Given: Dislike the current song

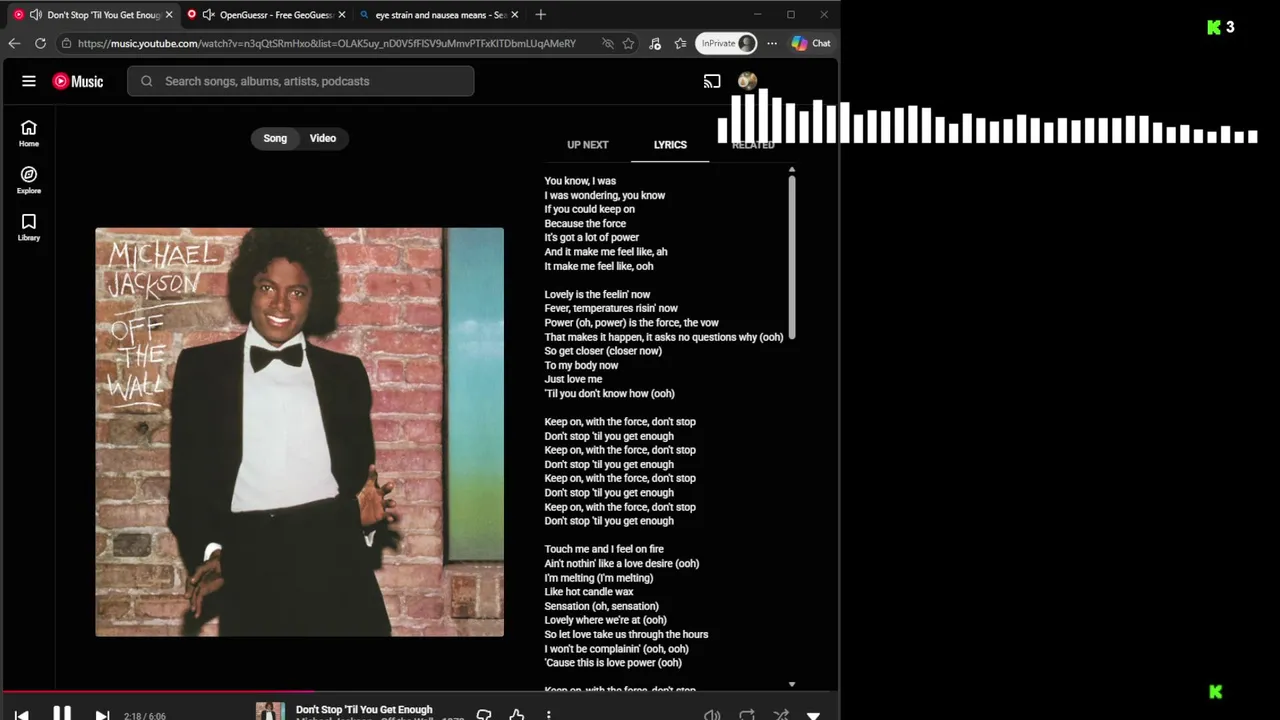Looking at the screenshot, I should point(484,715).
